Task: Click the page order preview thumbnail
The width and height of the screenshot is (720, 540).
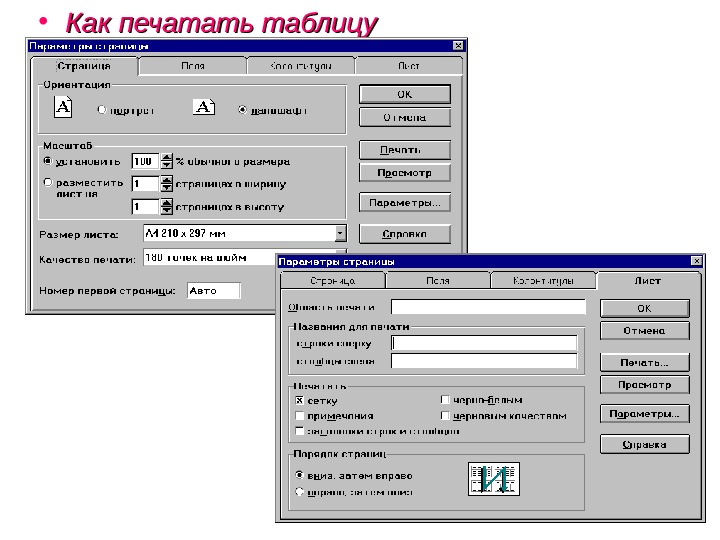Action: (494, 479)
